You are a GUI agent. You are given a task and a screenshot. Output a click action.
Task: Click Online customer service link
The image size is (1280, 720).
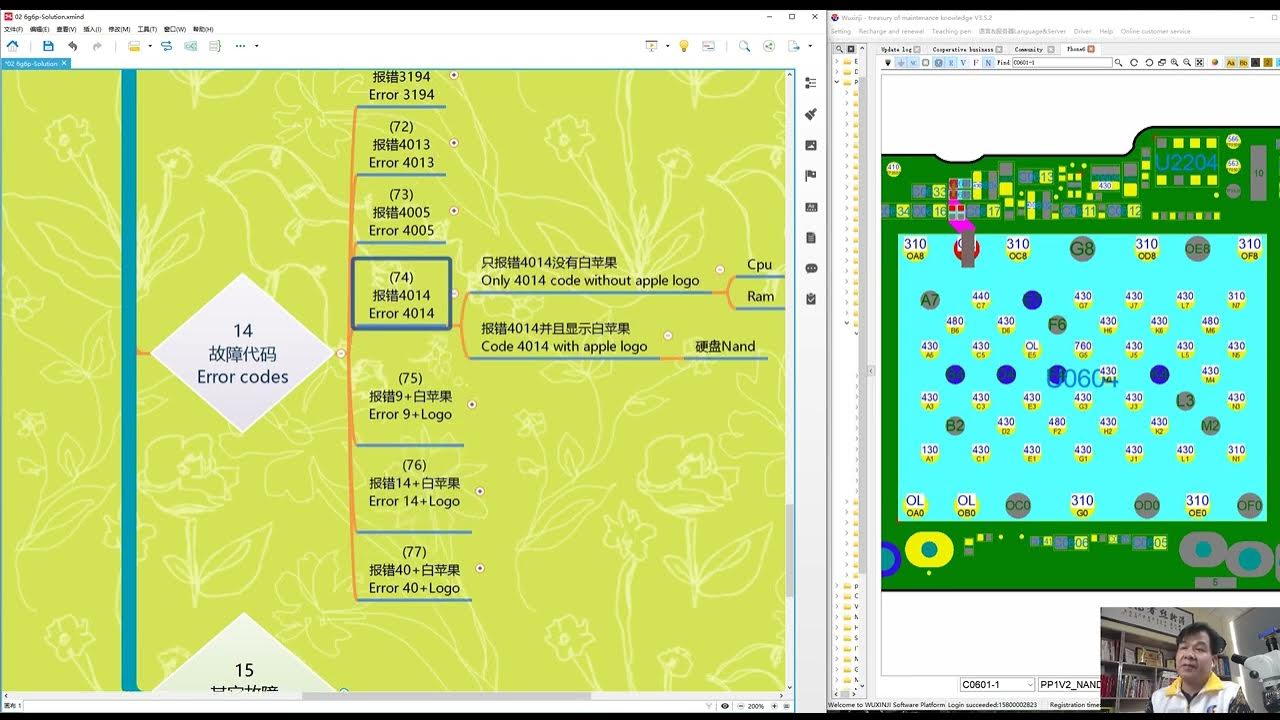click(1155, 31)
